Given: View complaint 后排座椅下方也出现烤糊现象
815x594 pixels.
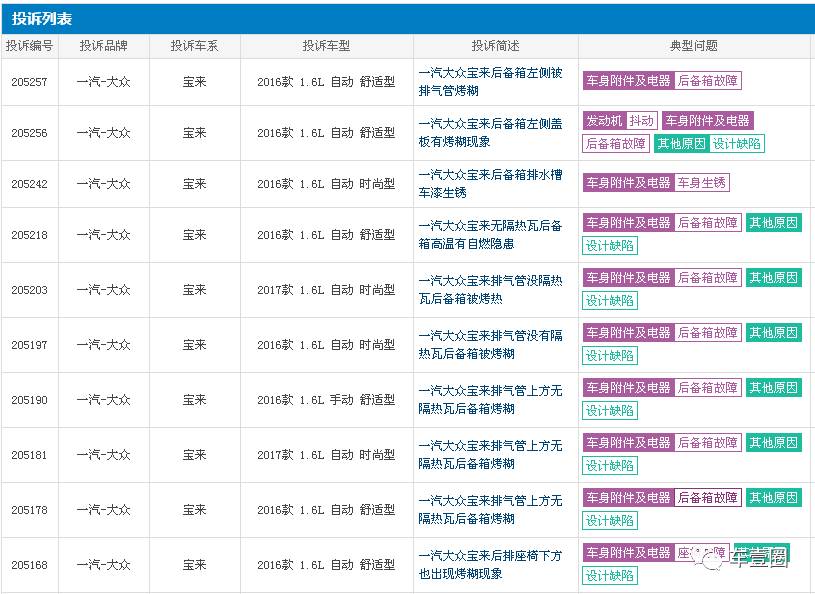Looking at the screenshot, I should (x=490, y=565).
